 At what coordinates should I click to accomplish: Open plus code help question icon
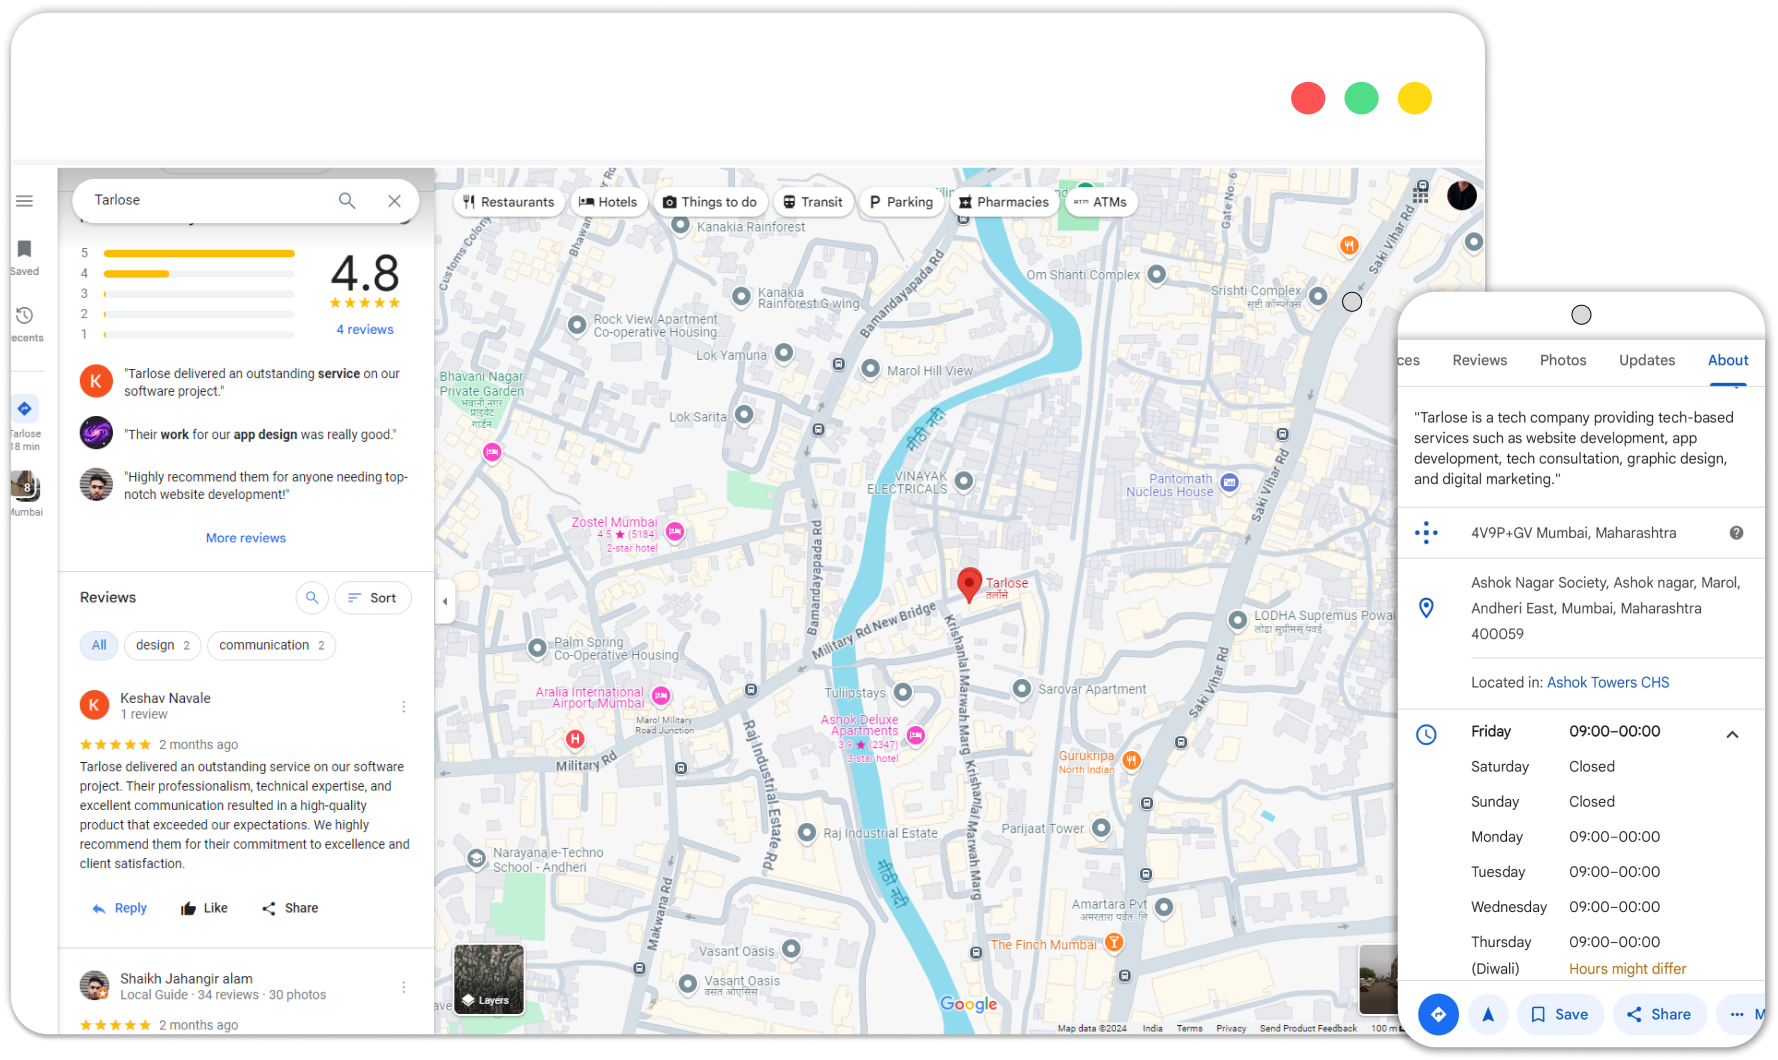[x=1736, y=533]
